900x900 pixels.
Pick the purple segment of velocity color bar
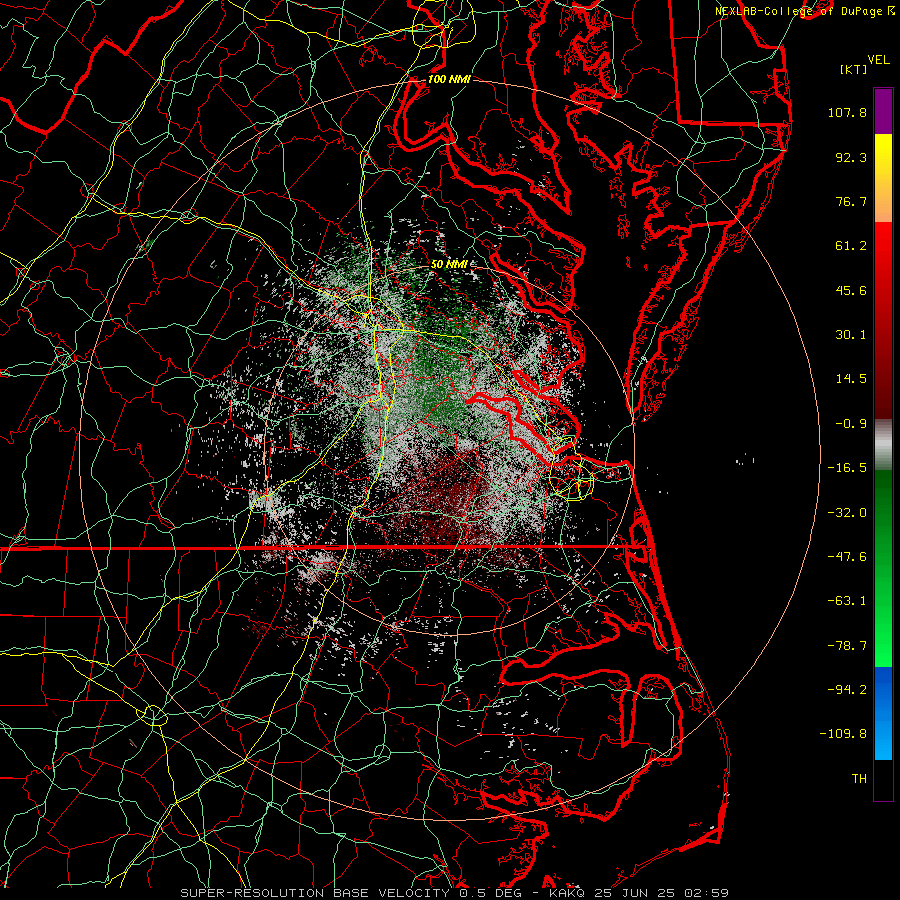[883, 111]
